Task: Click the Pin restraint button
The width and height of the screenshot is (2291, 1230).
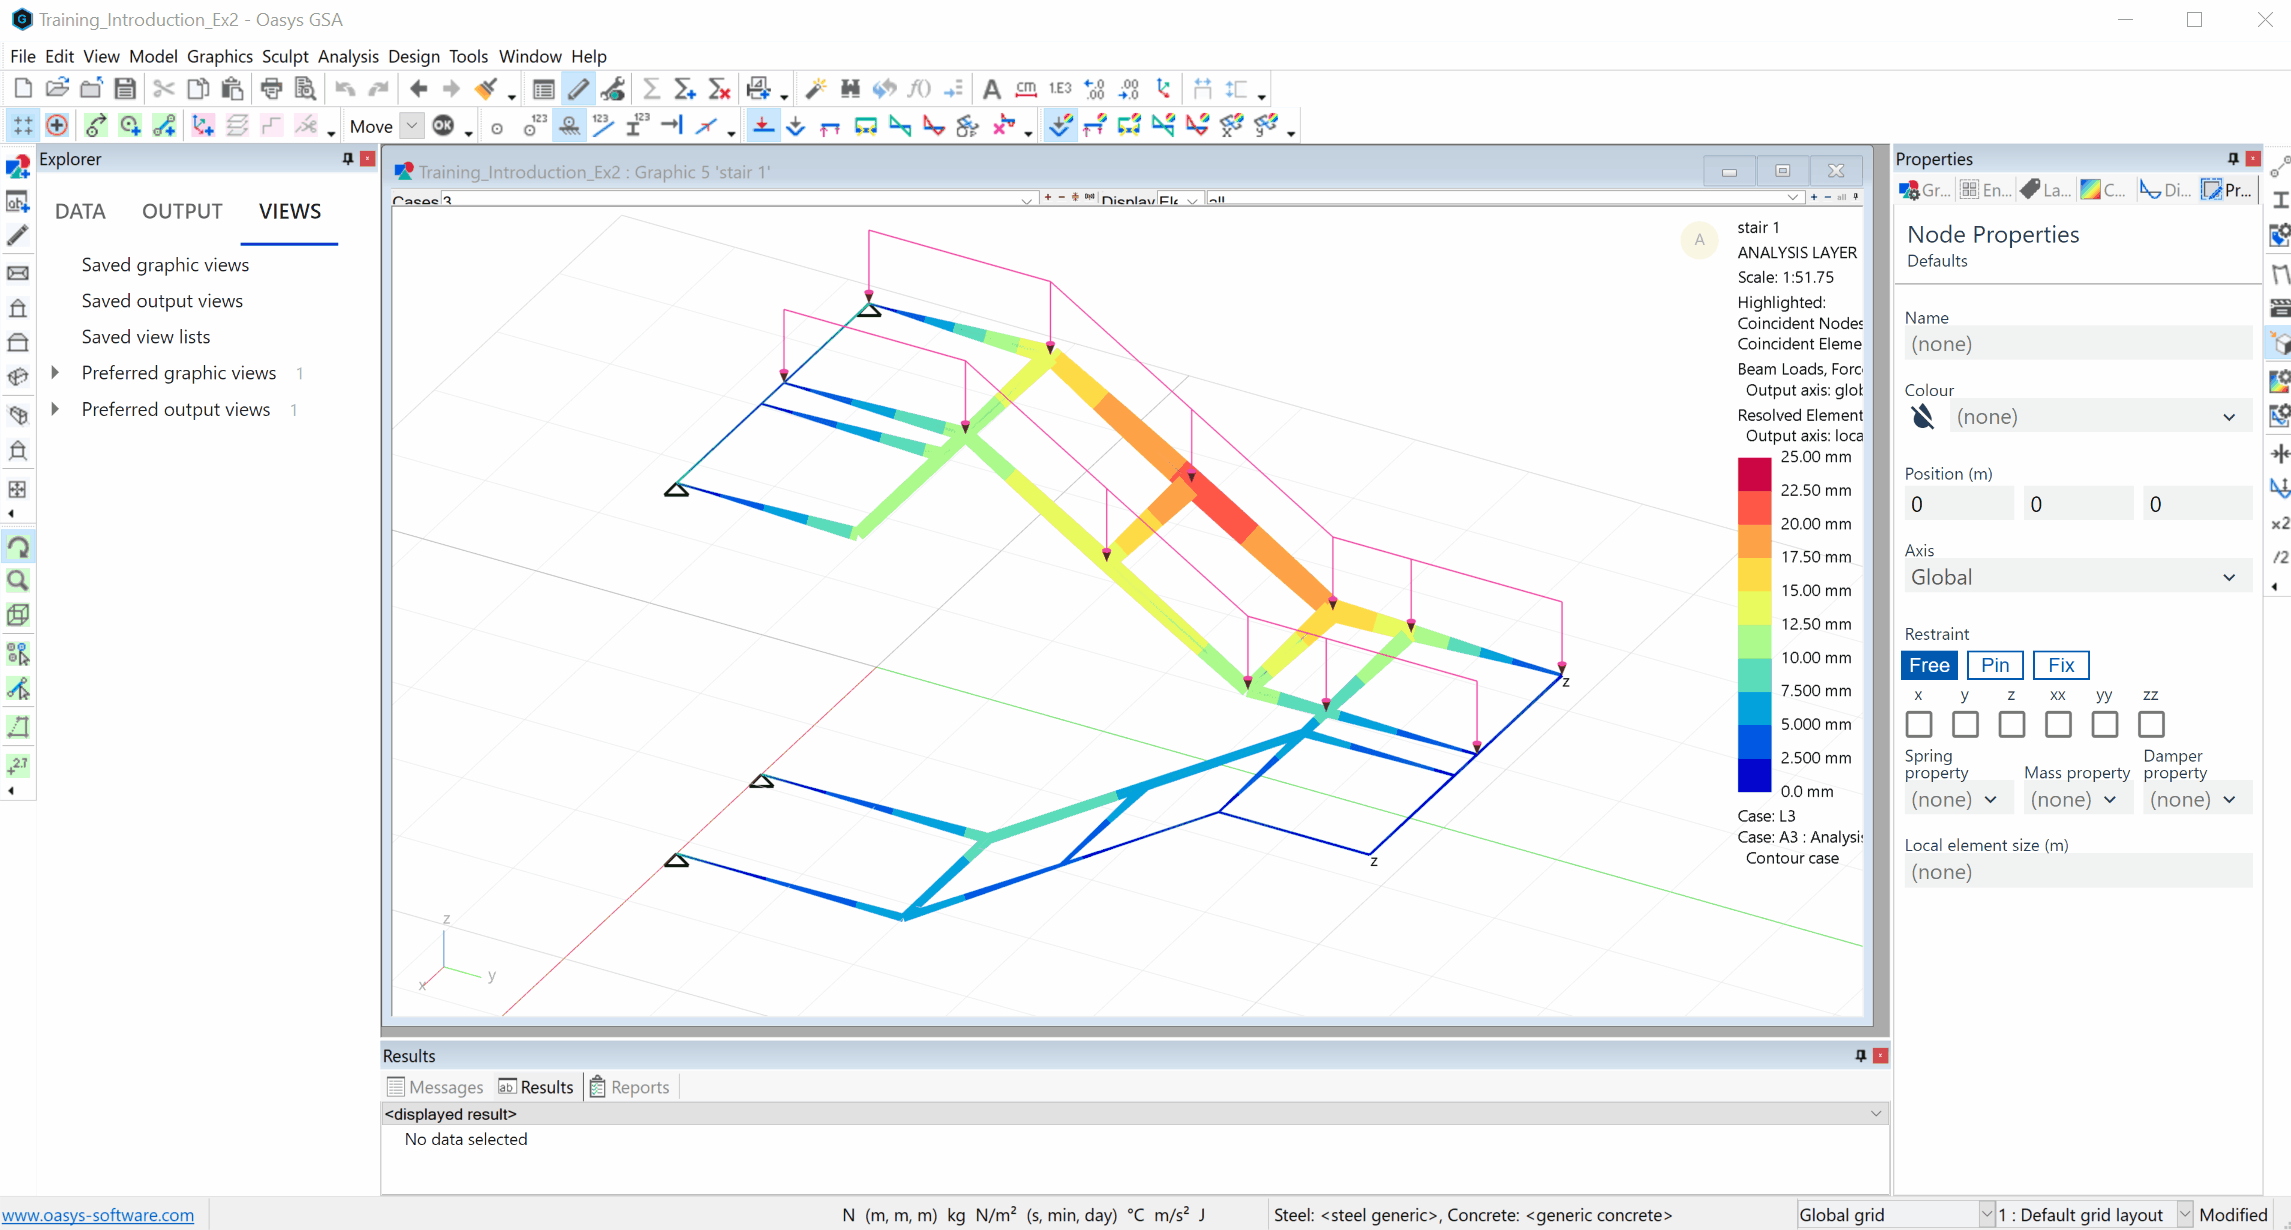Action: (x=1994, y=665)
